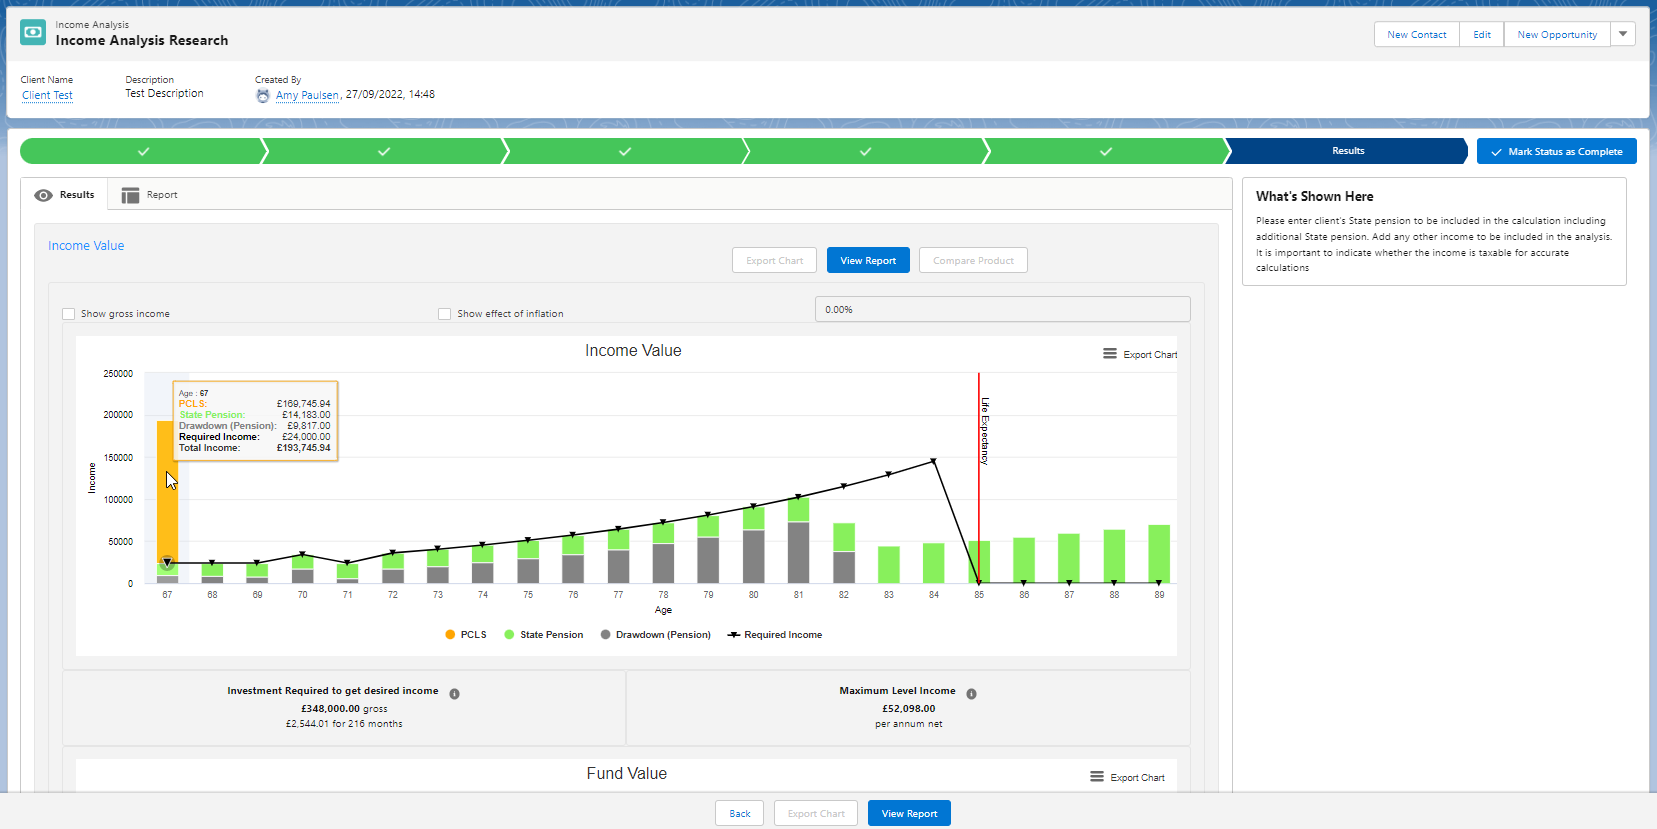The height and width of the screenshot is (829, 1657).
Task: Click footer View Report button
Action: click(909, 813)
